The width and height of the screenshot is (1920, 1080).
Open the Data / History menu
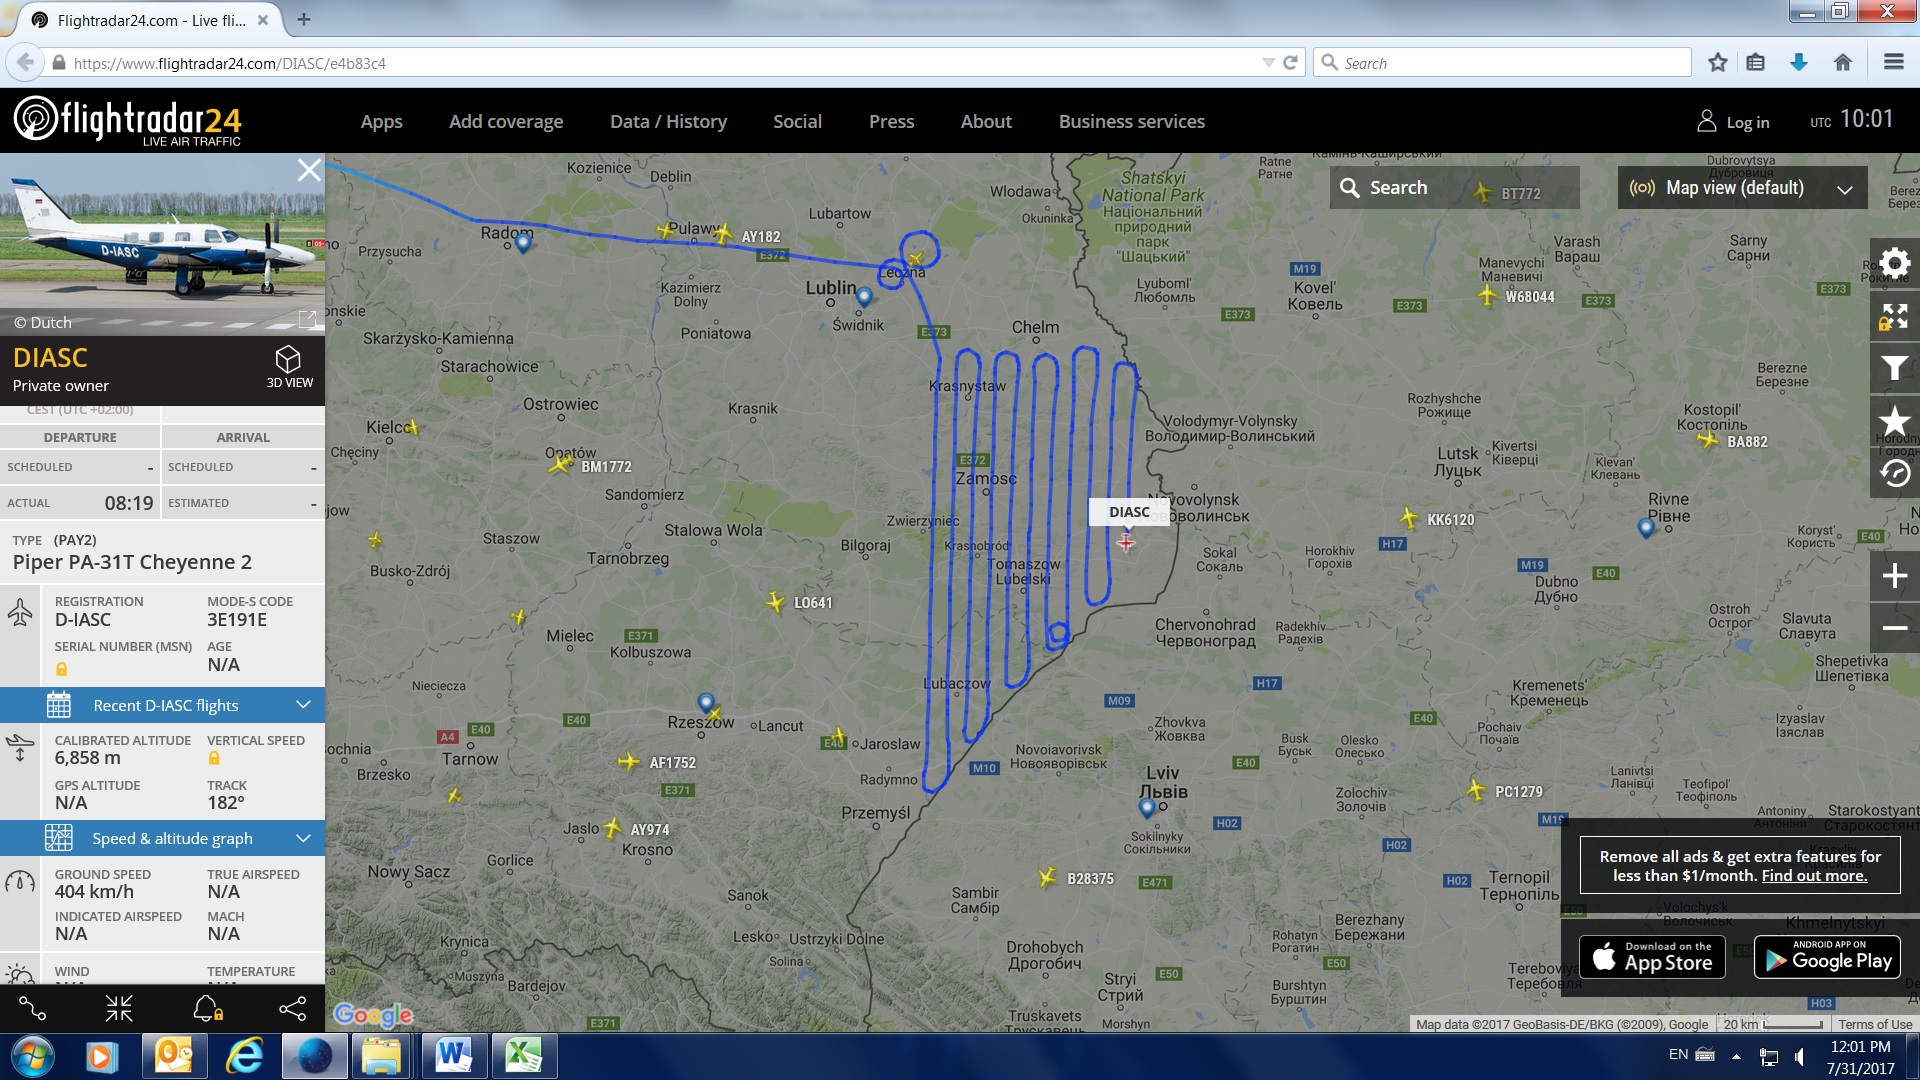[x=668, y=121]
